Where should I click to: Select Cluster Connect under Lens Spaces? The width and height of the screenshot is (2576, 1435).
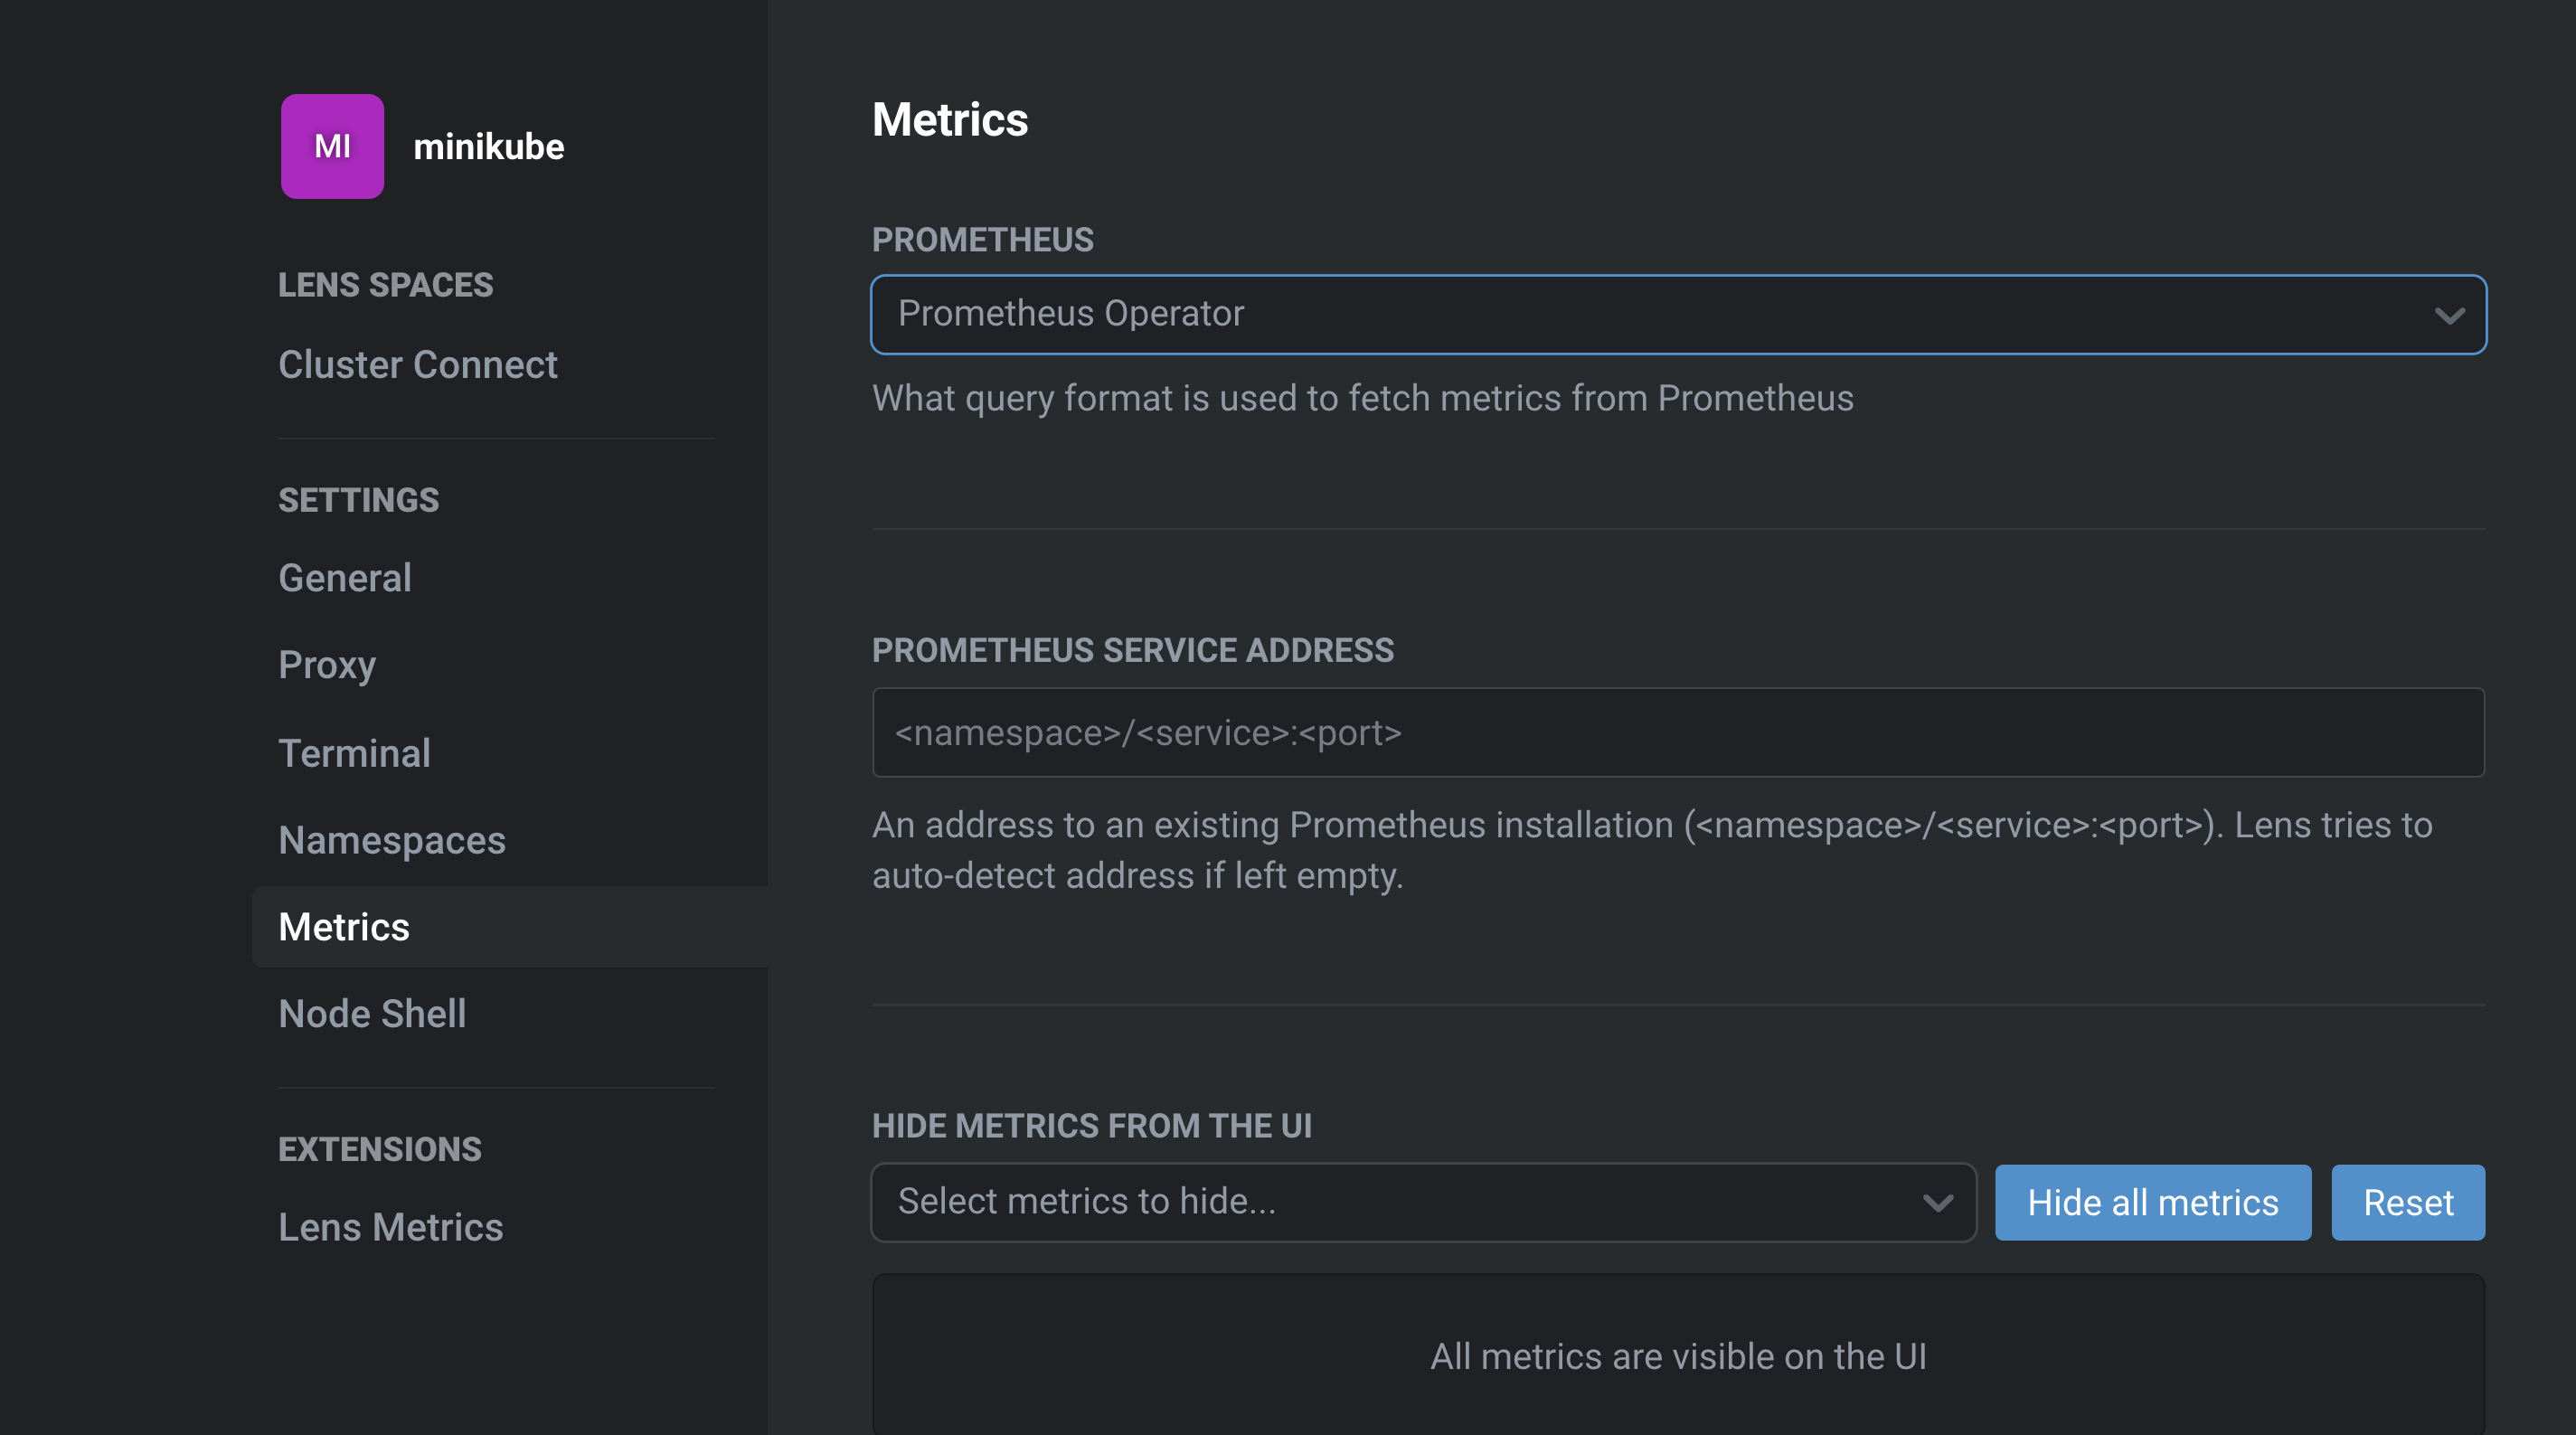tap(418, 364)
